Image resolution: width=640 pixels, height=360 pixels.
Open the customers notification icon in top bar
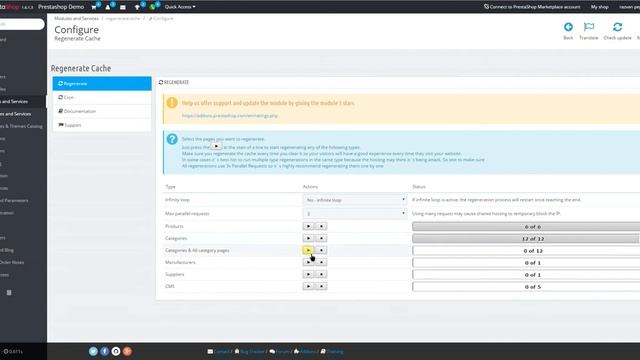(108, 7)
